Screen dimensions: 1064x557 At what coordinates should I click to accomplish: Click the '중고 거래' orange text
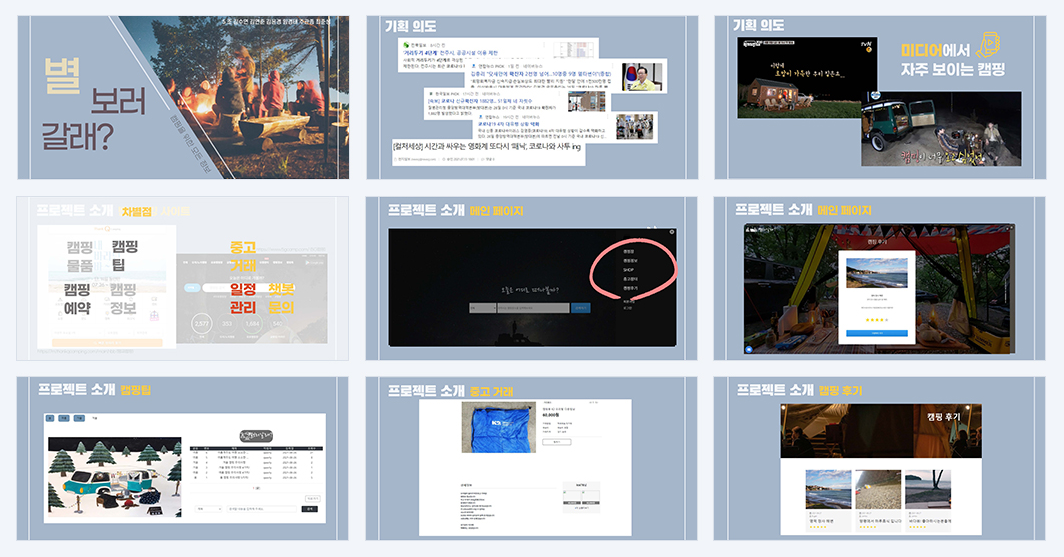pyautogui.click(x=243, y=256)
